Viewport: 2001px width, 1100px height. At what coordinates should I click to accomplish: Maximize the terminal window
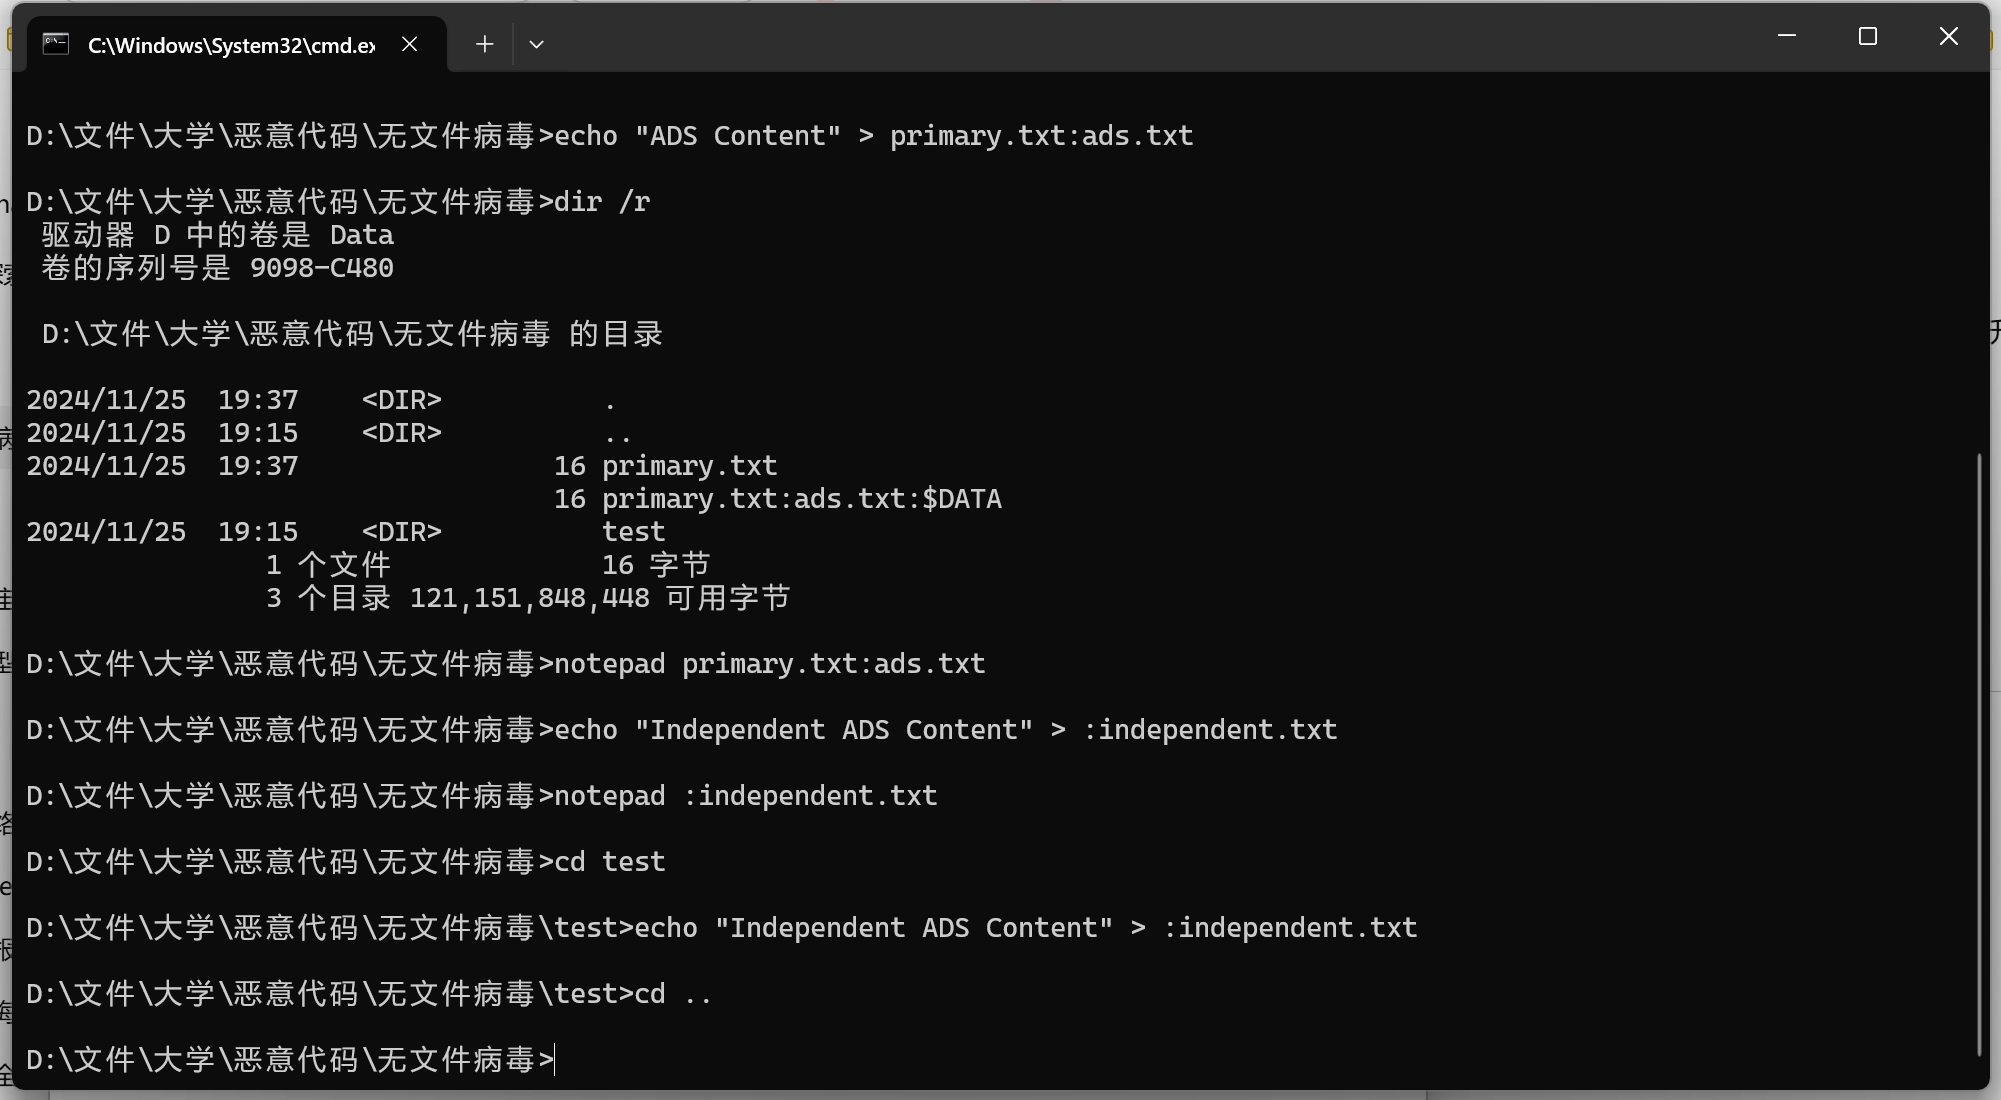tap(1868, 37)
